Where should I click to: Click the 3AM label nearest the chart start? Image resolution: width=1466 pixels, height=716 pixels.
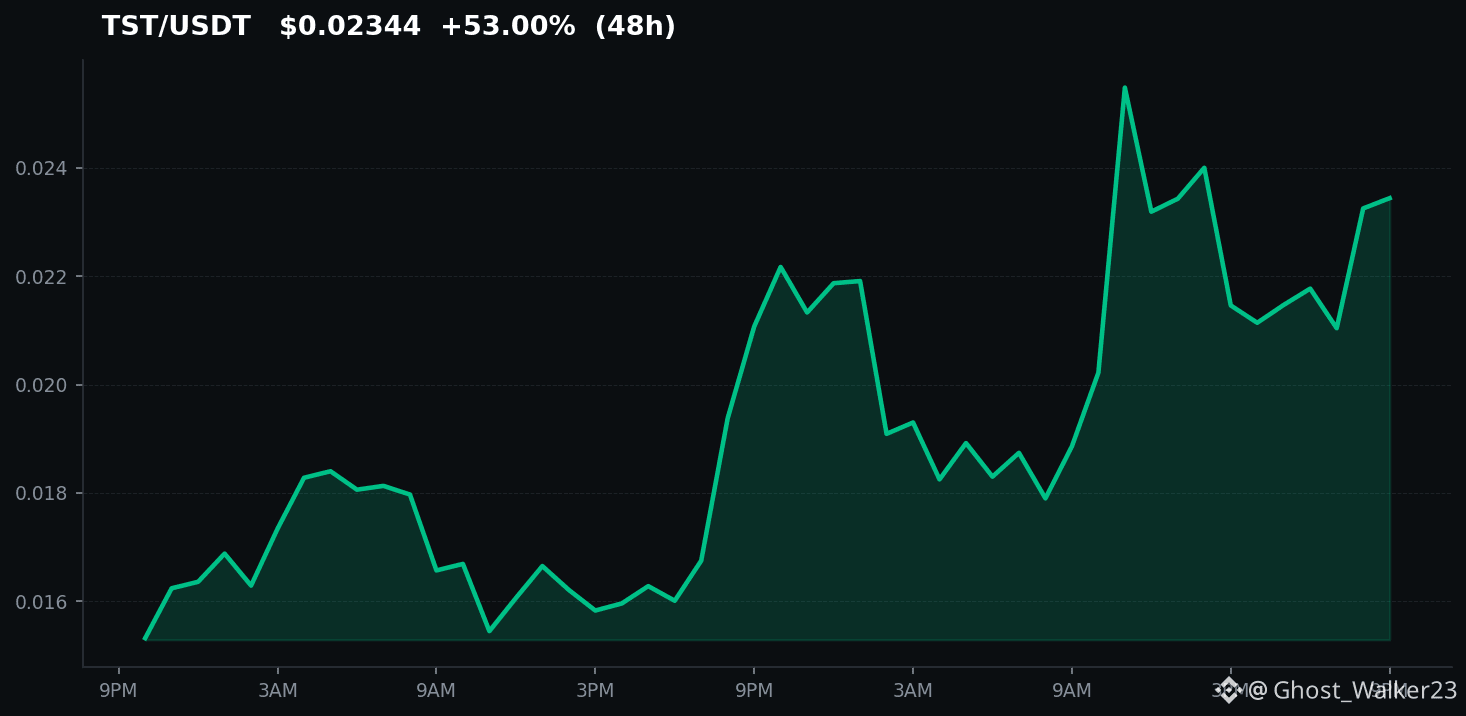277,691
